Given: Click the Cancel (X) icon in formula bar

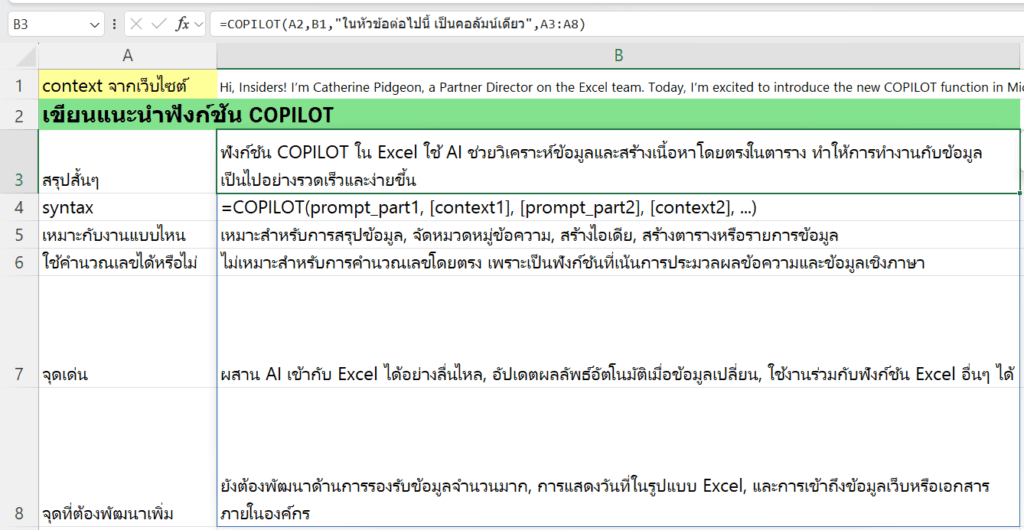Looking at the screenshot, I should [136, 23].
